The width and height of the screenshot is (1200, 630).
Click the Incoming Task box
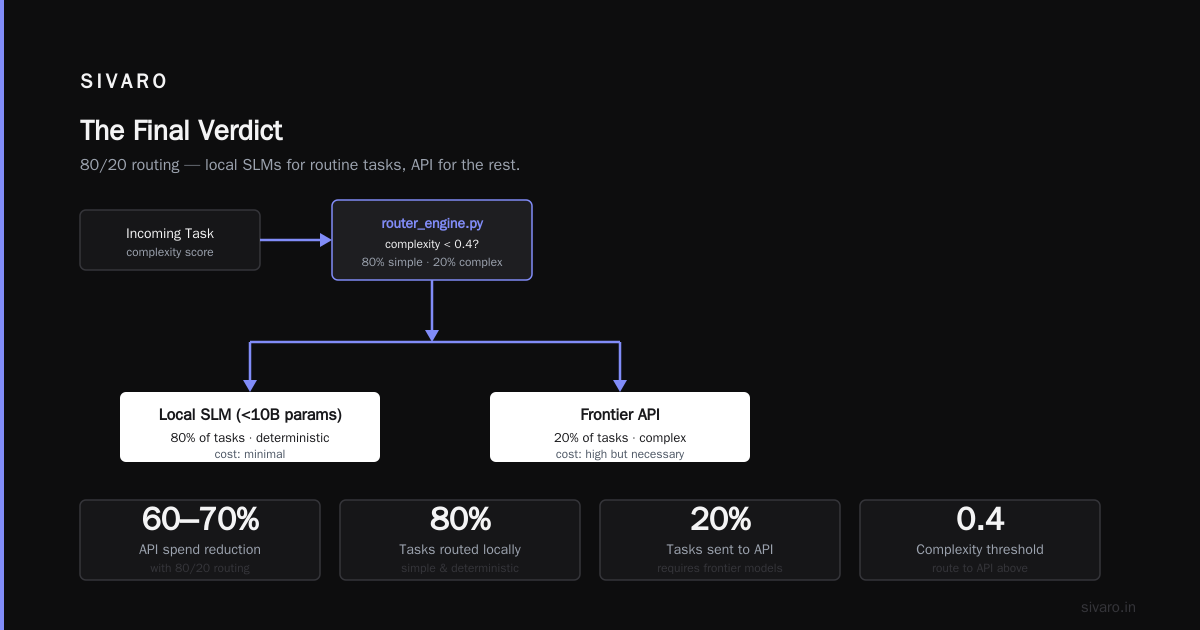(x=170, y=240)
